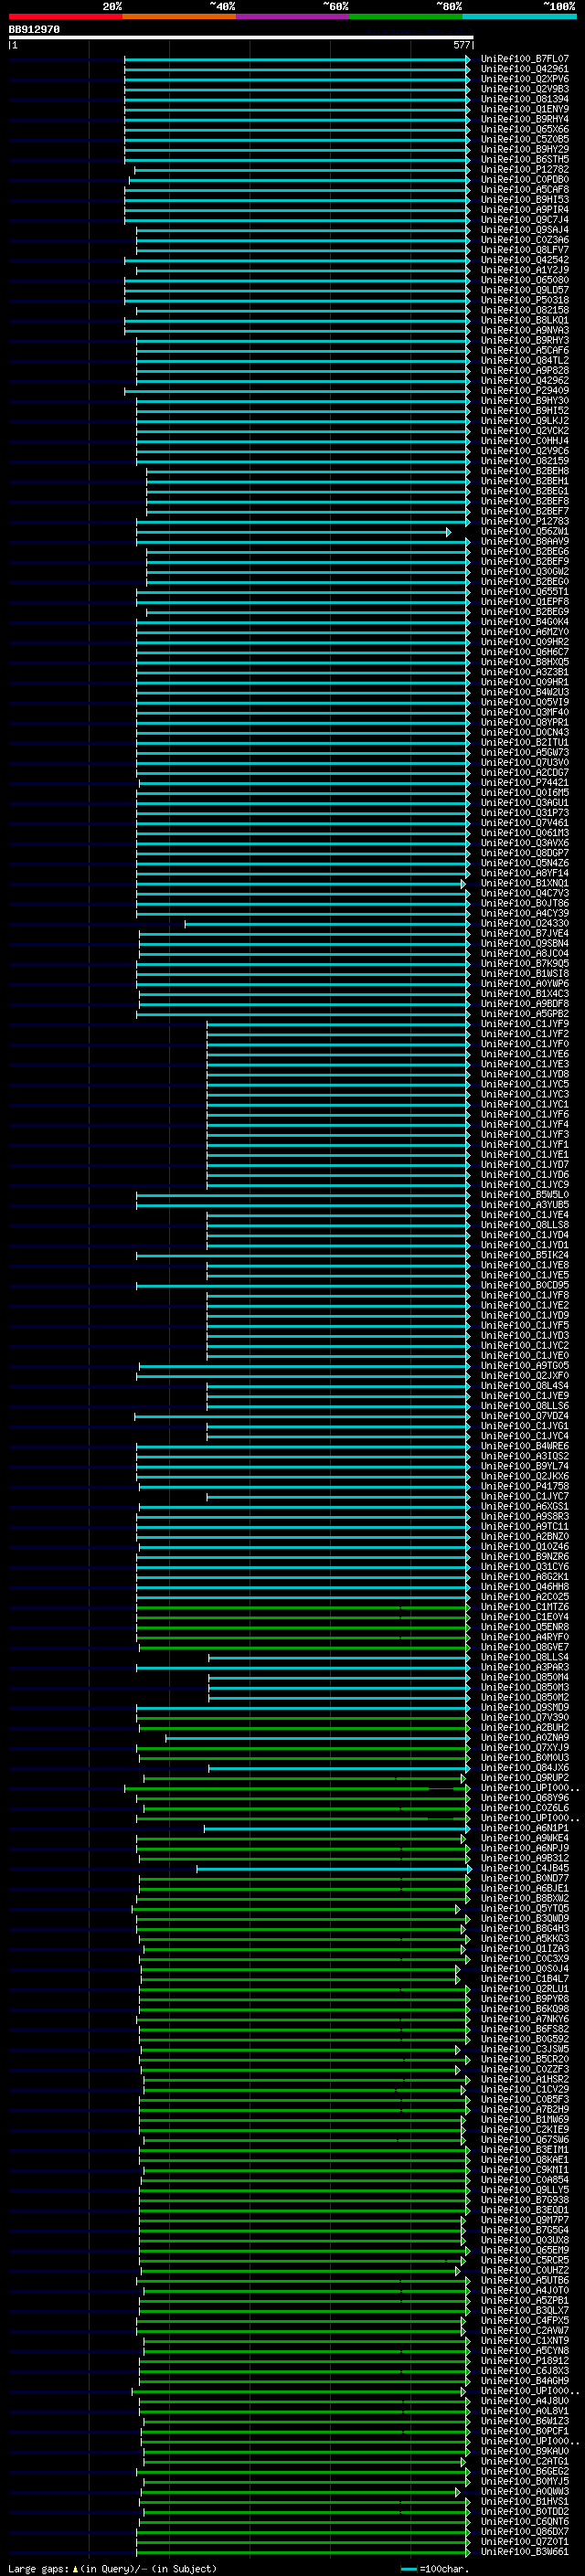The height and width of the screenshot is (2576, 585).
Task: Select the label UniRef100_C1JYE6
Action: coord(525,1054)
